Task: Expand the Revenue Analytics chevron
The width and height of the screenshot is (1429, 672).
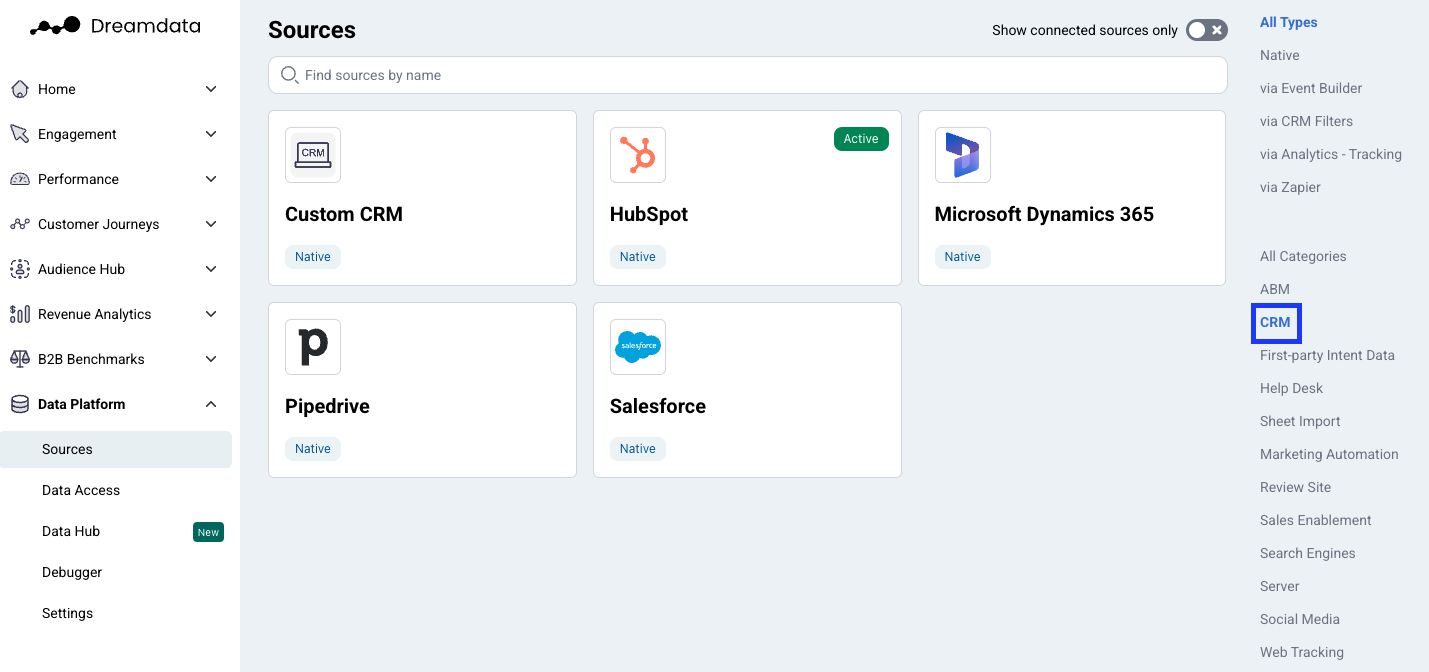Action: (x=211, y=314)
